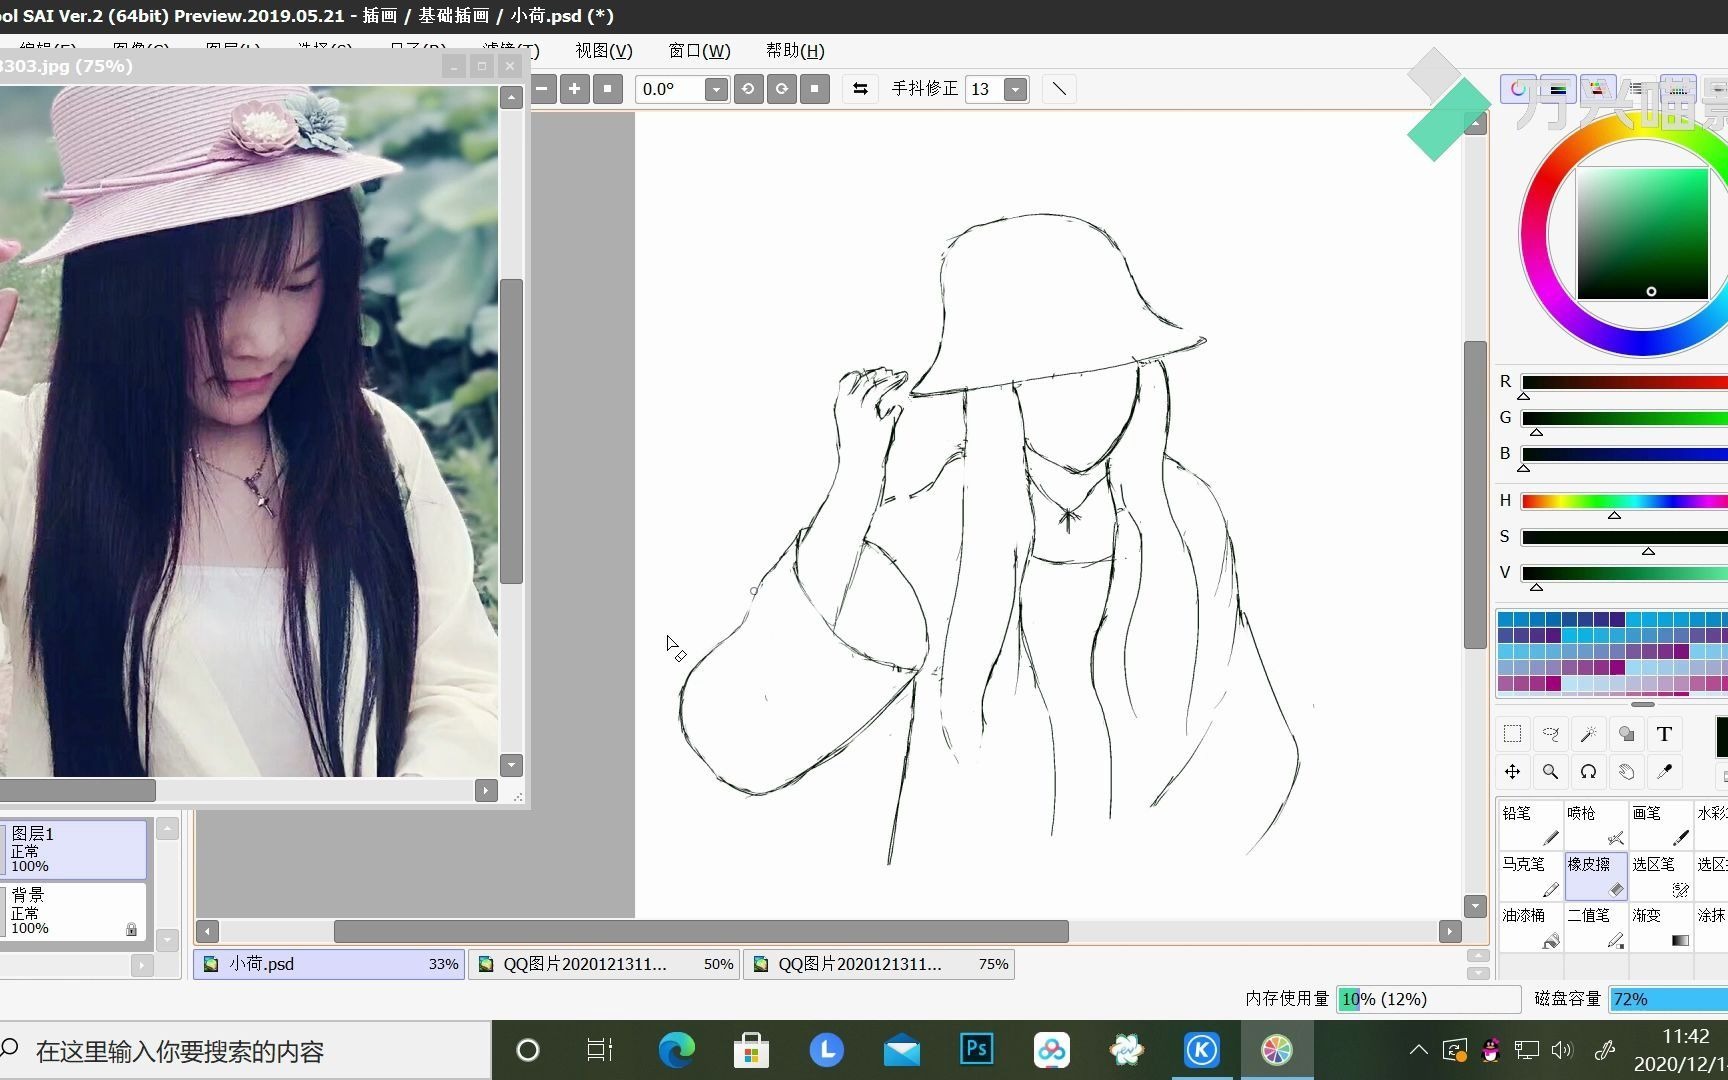Toggle the RGB slider panel
The height and width of the screenshot is (1080, 1728).
click(1557, 89)
